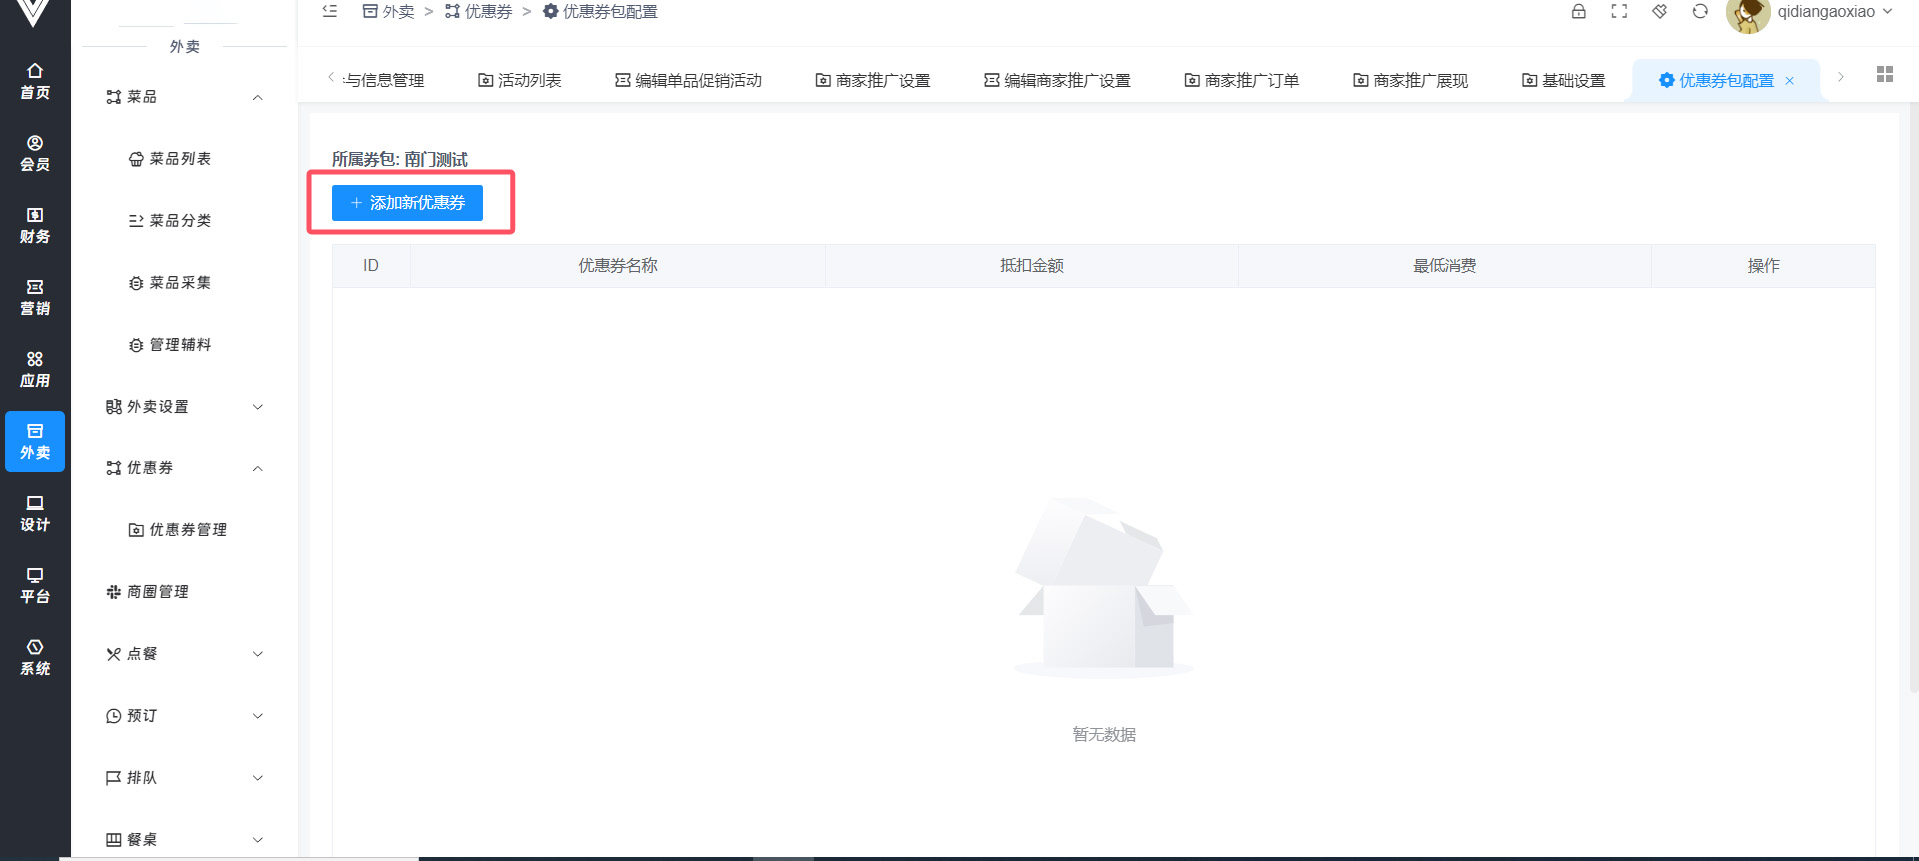The image size is (1919, 861).
Task: Click the lock screen icon
Action: (1578, 12)
